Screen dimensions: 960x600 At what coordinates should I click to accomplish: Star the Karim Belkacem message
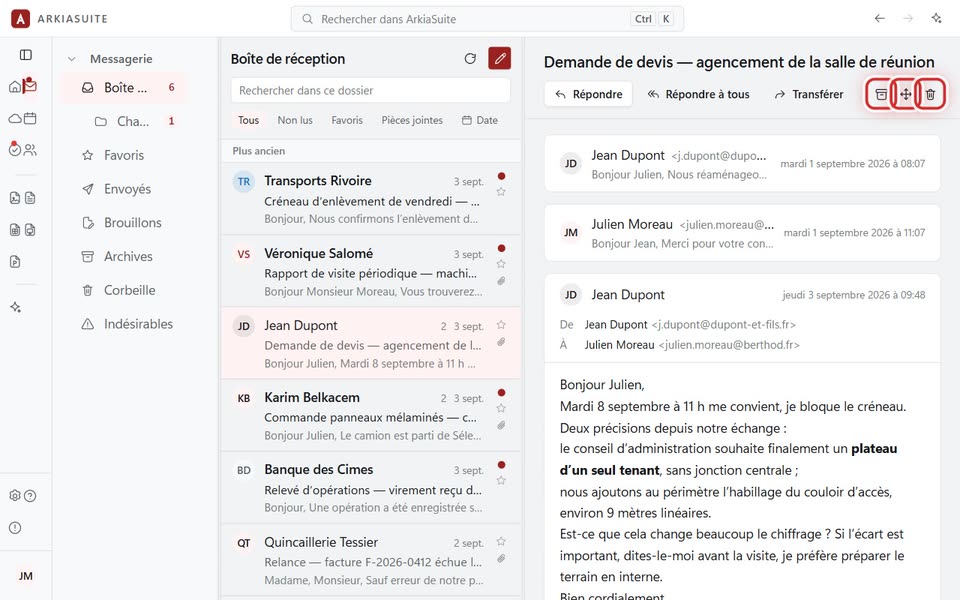click(x=501, y=408)
